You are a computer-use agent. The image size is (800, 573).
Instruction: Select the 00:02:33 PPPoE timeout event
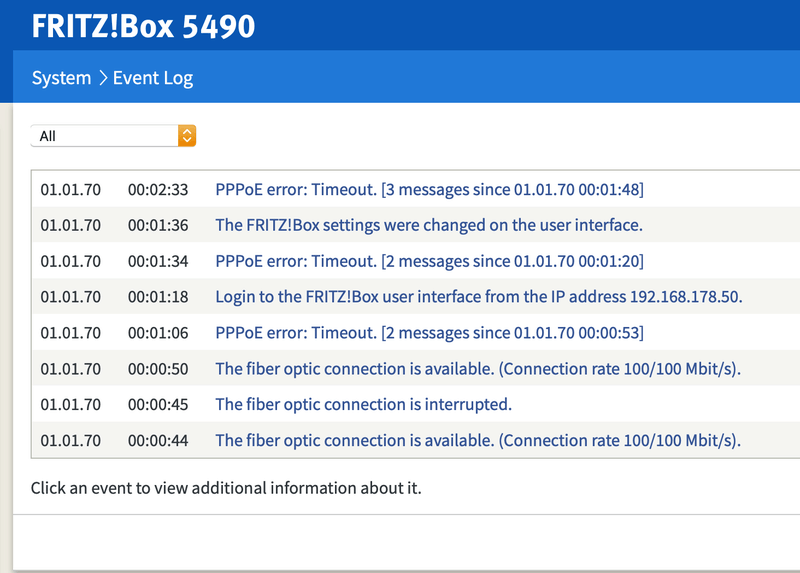click(x=429, y=190)
